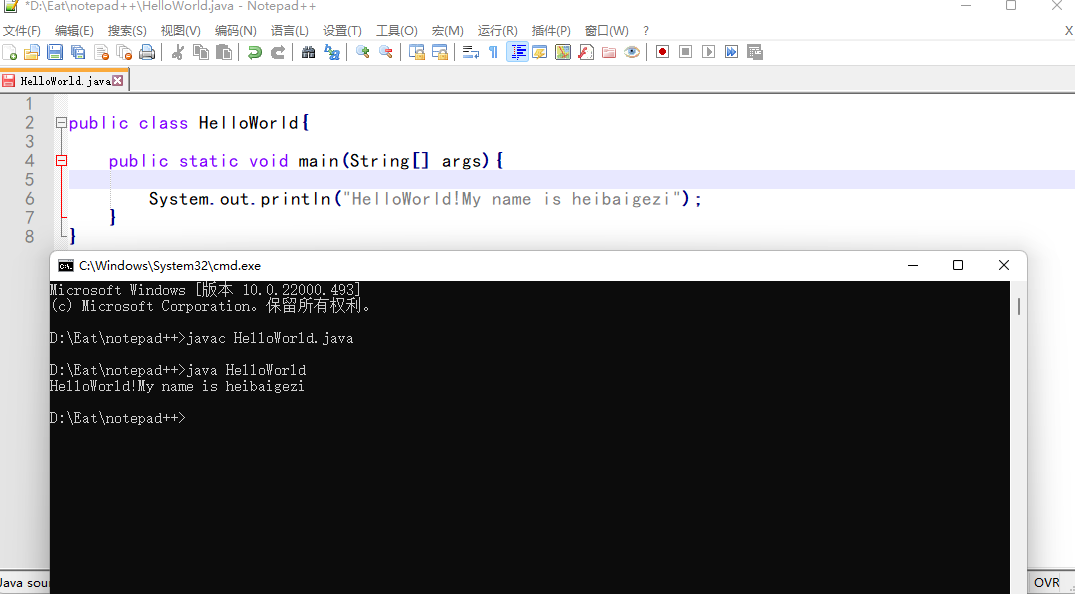Collapse the HelloWorld class code fold
The image size is (1075, 594).
[61, 122]
